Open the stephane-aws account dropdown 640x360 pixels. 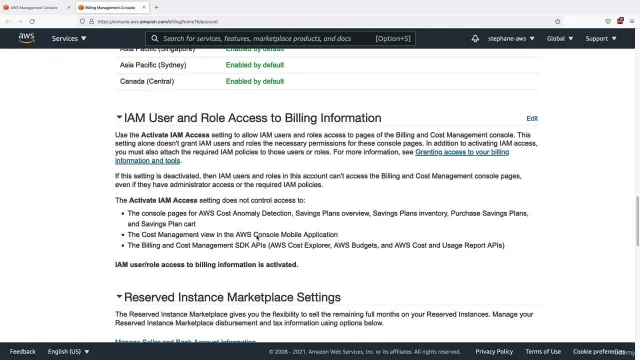click(511, 38)
